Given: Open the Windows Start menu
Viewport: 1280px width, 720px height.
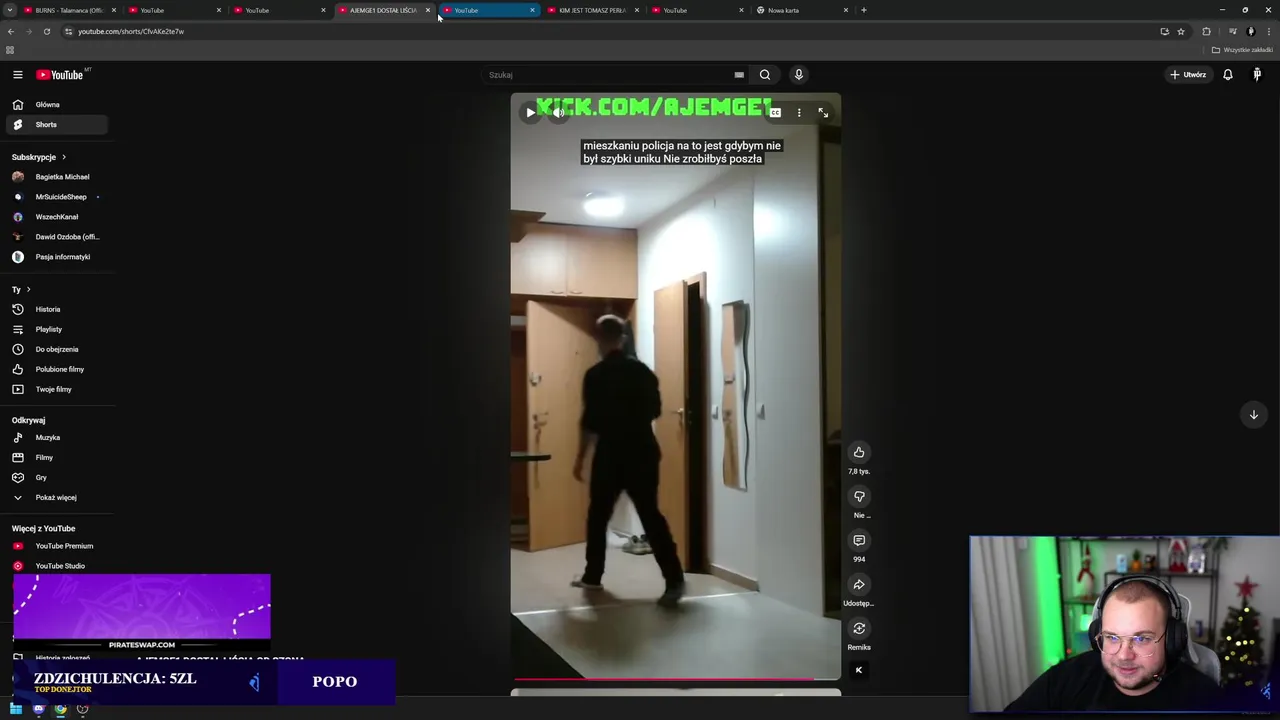Looking at the screenshot, I should tap(16, 709).
